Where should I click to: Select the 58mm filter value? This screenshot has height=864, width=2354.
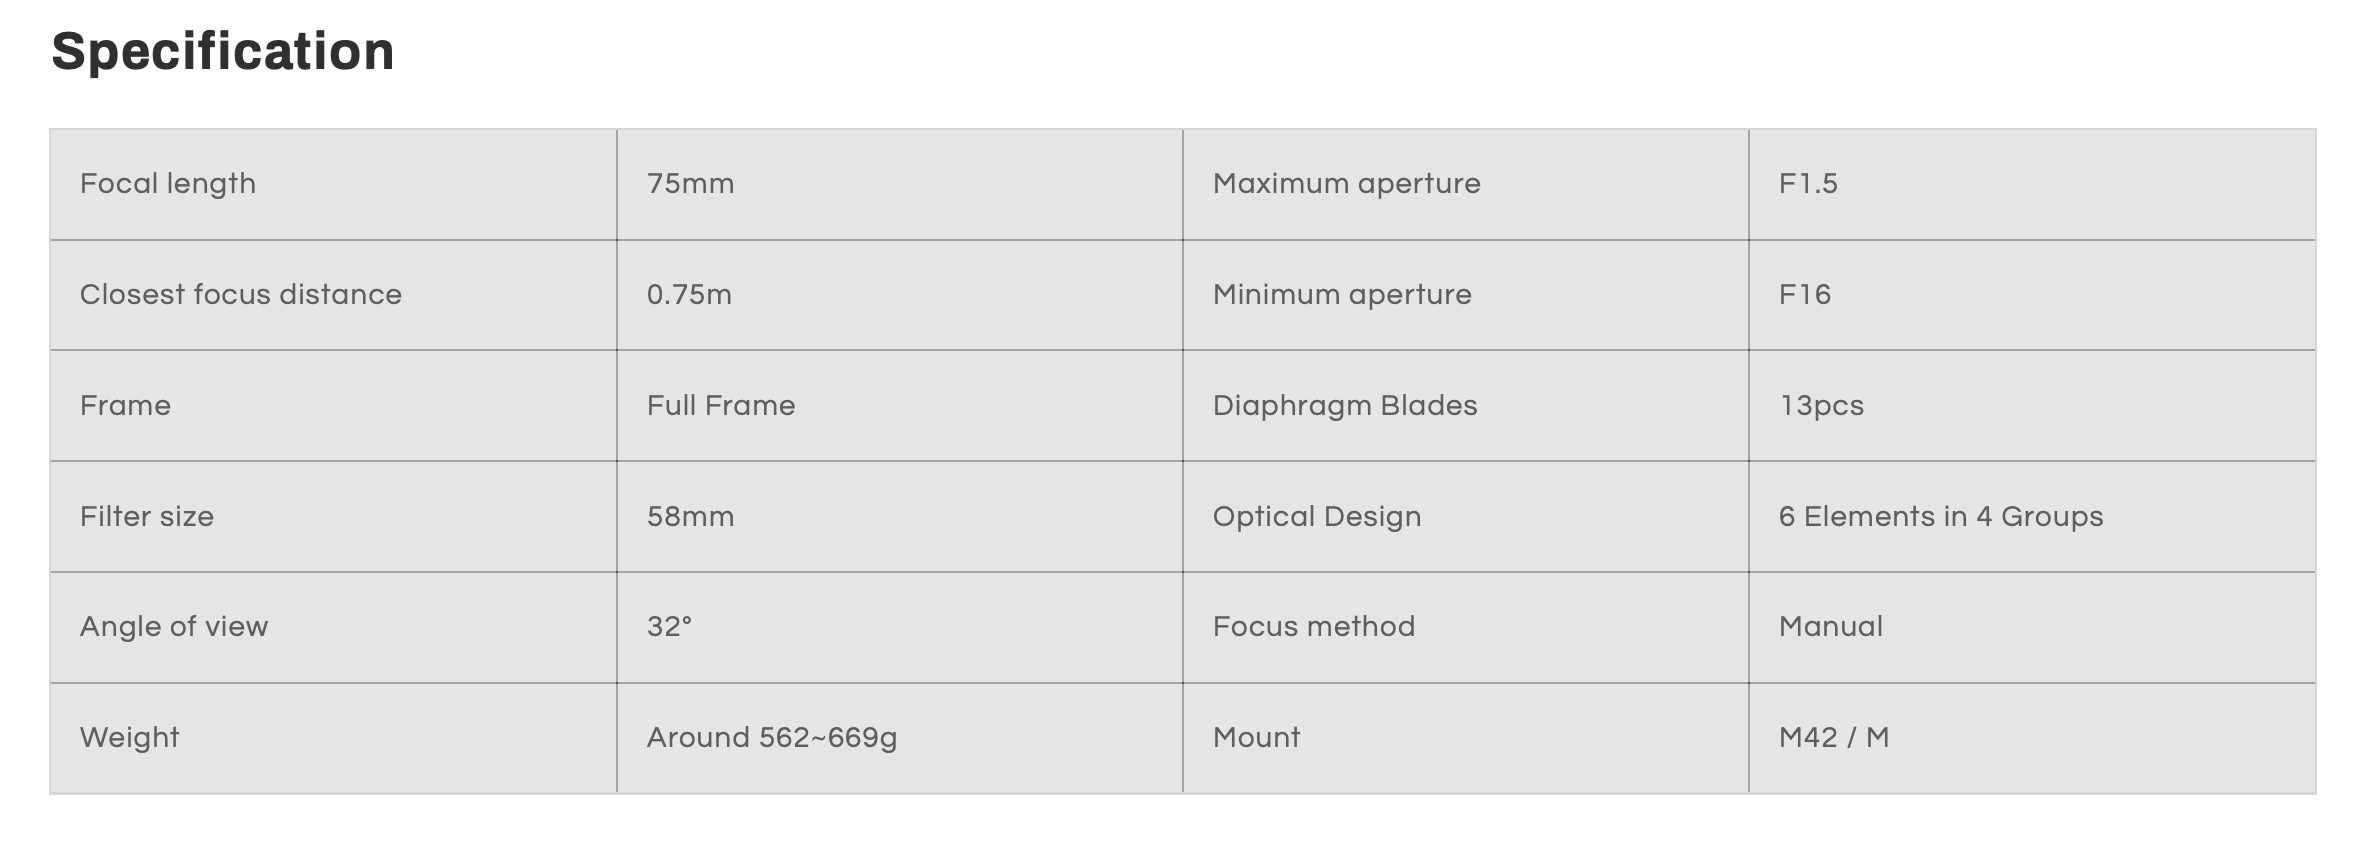coord(690,517)
